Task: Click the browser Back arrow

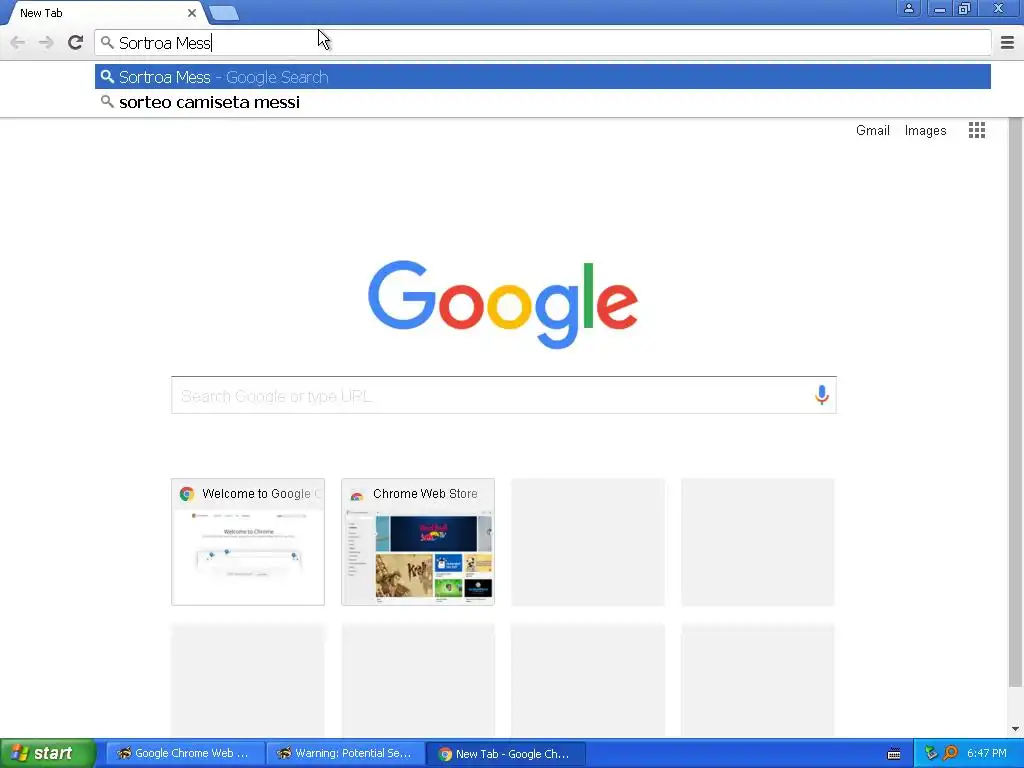Action: point(18,43)
